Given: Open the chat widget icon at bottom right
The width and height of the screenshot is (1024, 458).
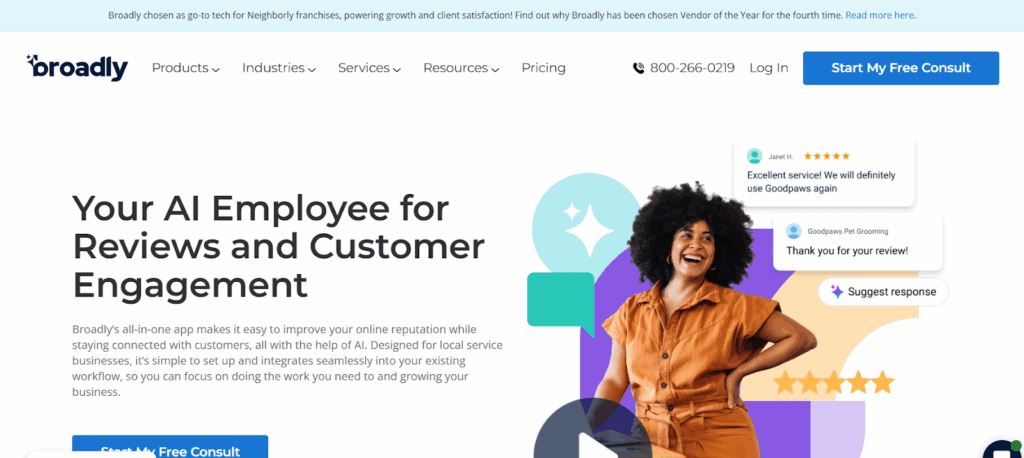Looking at the screenshot, I should point(1004,450).
